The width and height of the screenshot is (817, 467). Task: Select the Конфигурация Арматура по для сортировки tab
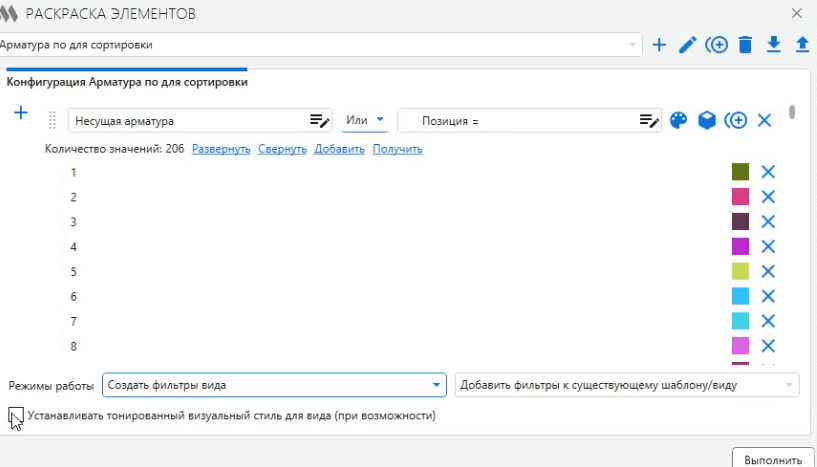pos(127,82)
